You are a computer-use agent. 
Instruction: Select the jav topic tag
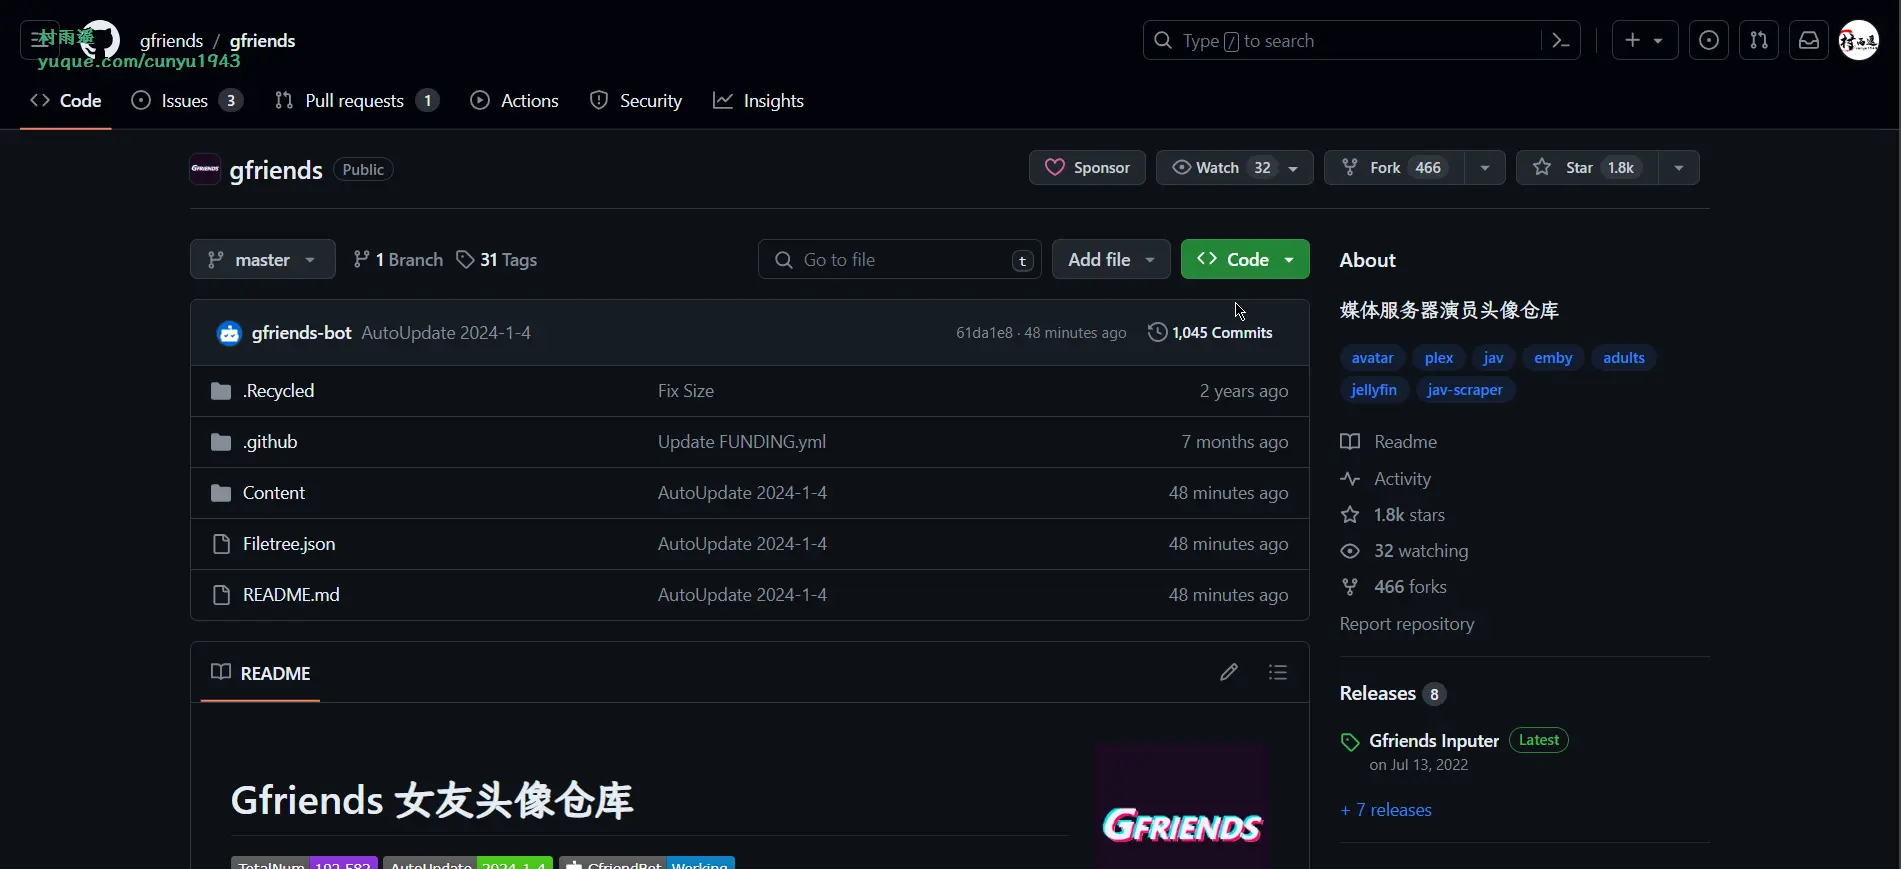1493,358
